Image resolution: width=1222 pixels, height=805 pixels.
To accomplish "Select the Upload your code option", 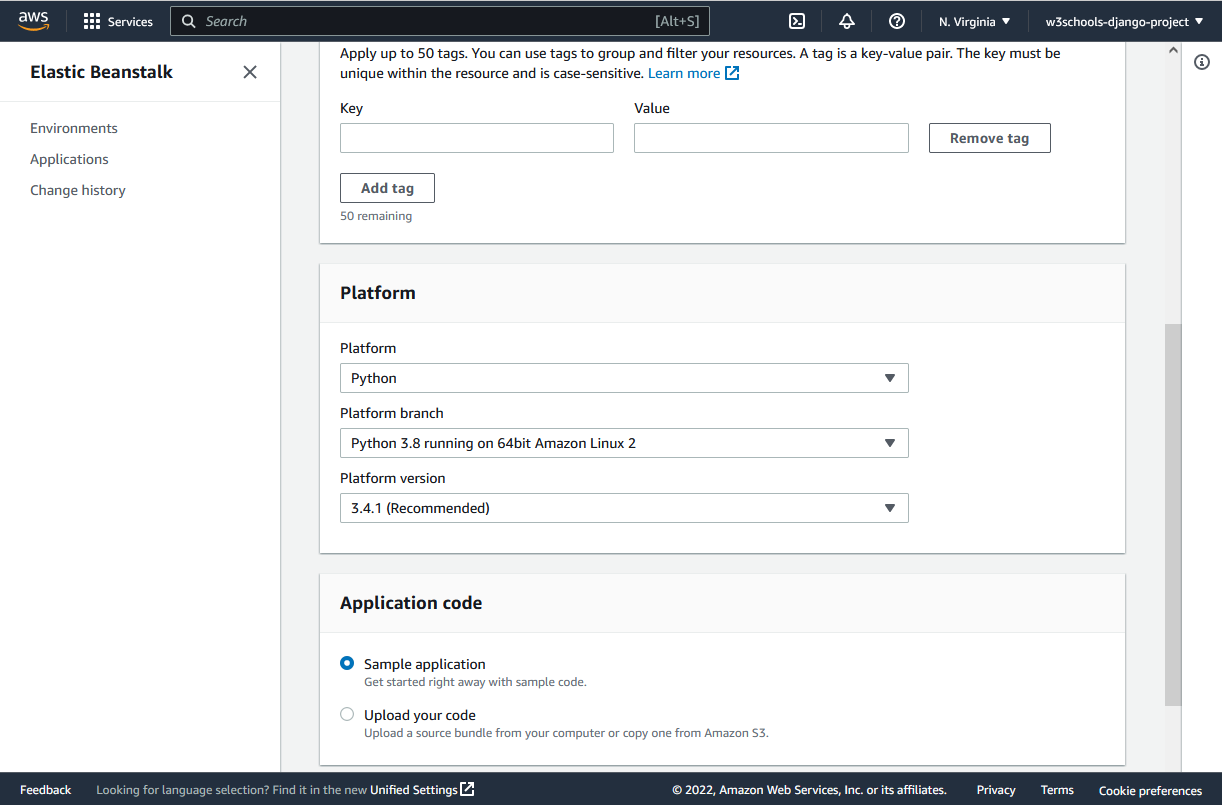I will point(347,714).
